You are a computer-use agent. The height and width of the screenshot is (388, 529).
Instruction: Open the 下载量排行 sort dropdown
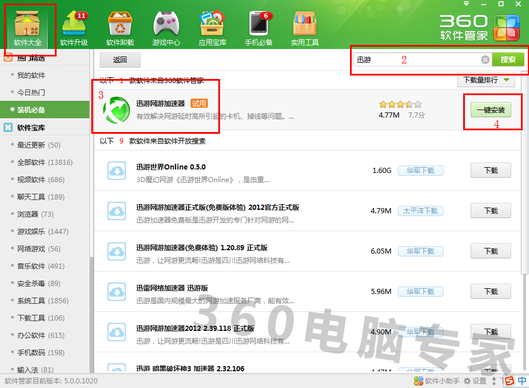click(486, 80)
